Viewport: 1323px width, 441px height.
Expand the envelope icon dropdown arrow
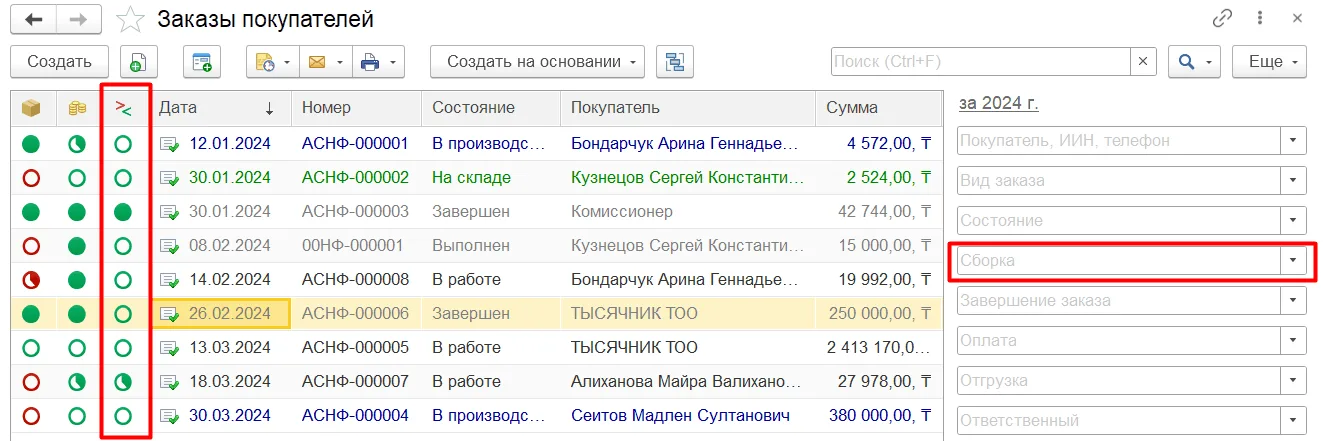click(x=341, y=62)
